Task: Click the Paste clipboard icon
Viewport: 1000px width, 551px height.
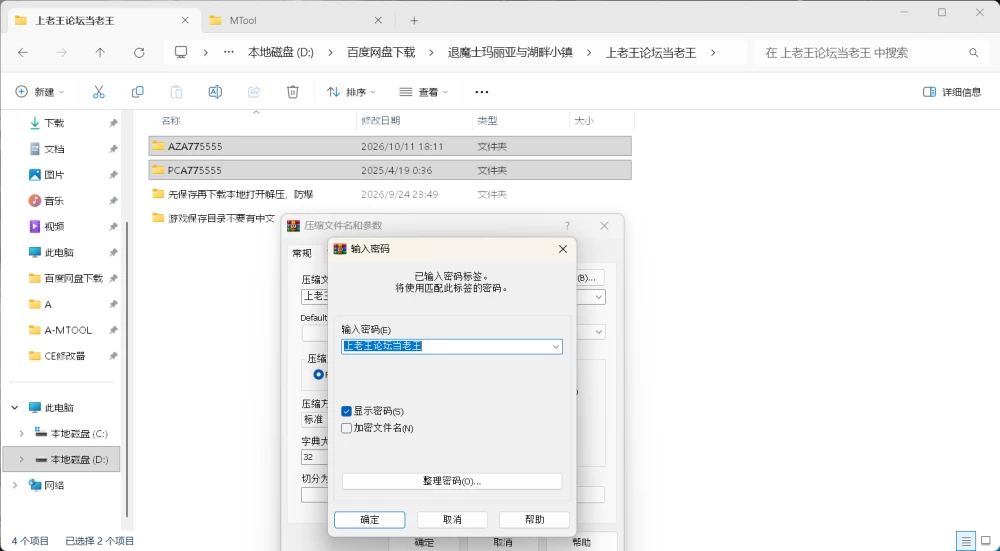Action: tap(176, 92)
